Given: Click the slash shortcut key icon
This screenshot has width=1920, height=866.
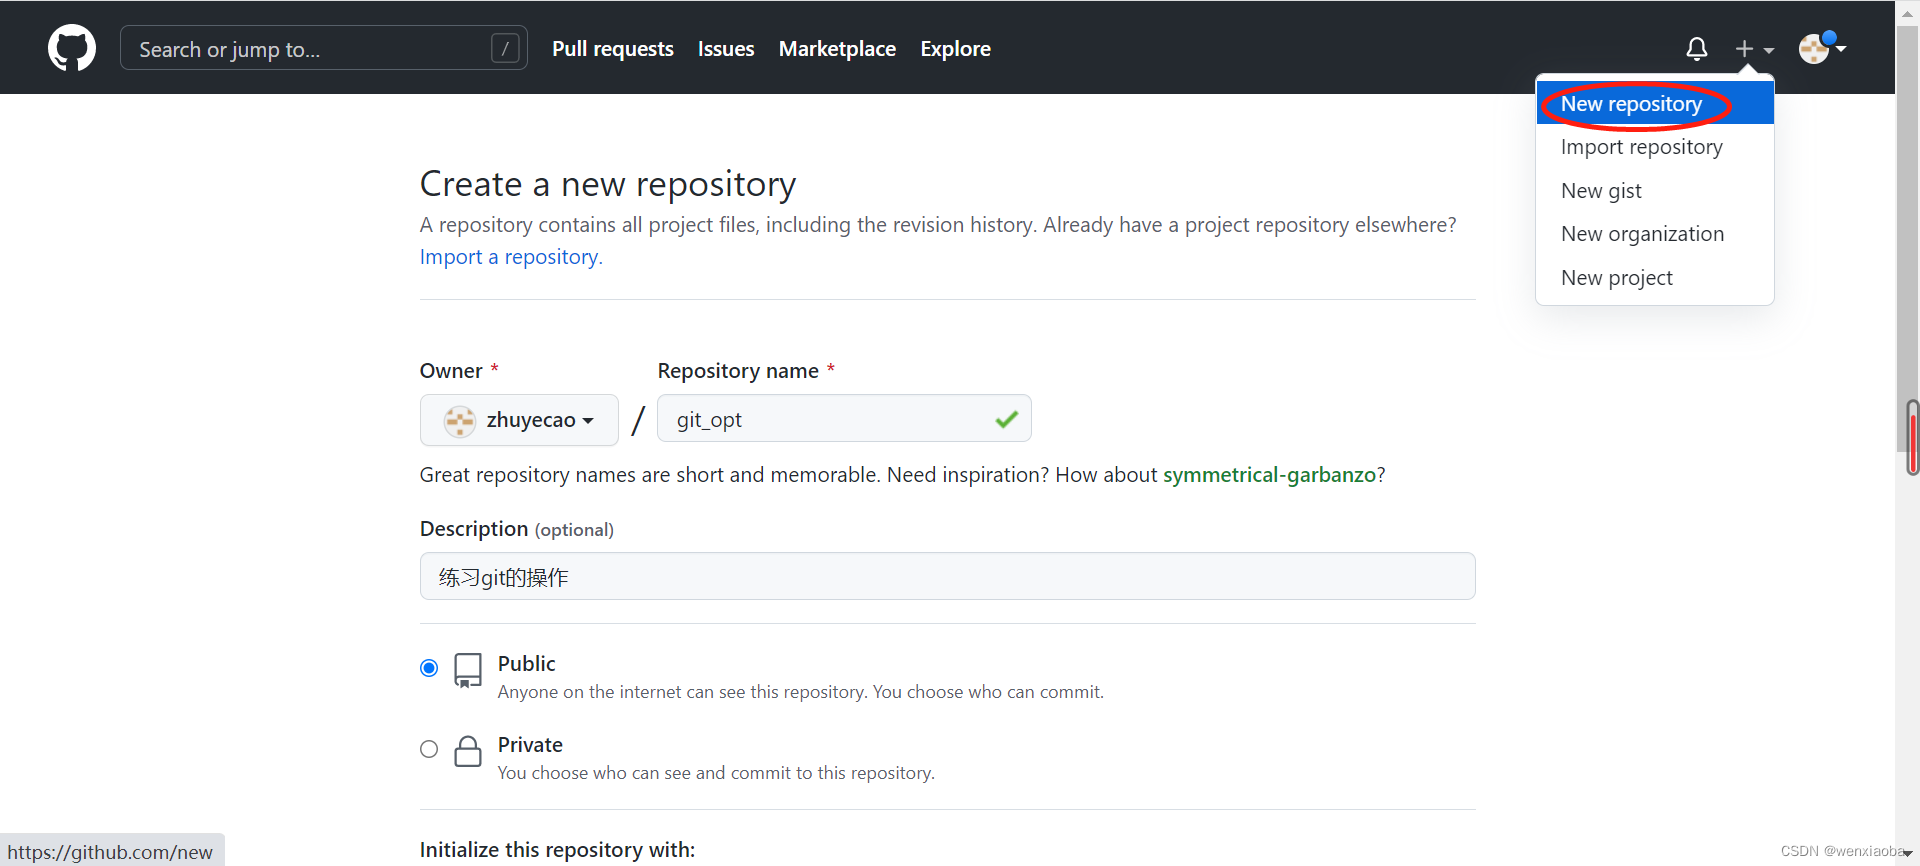Looking at the screenshot, I should click(x=506, y=48).
